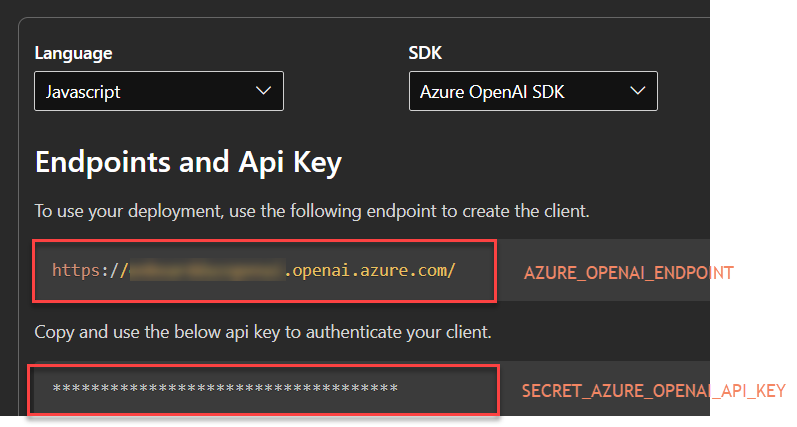Click the word Javascript in the Language box
Image resolution: width=797 pixels, height=427 pixels.
(x=83, y=92)
